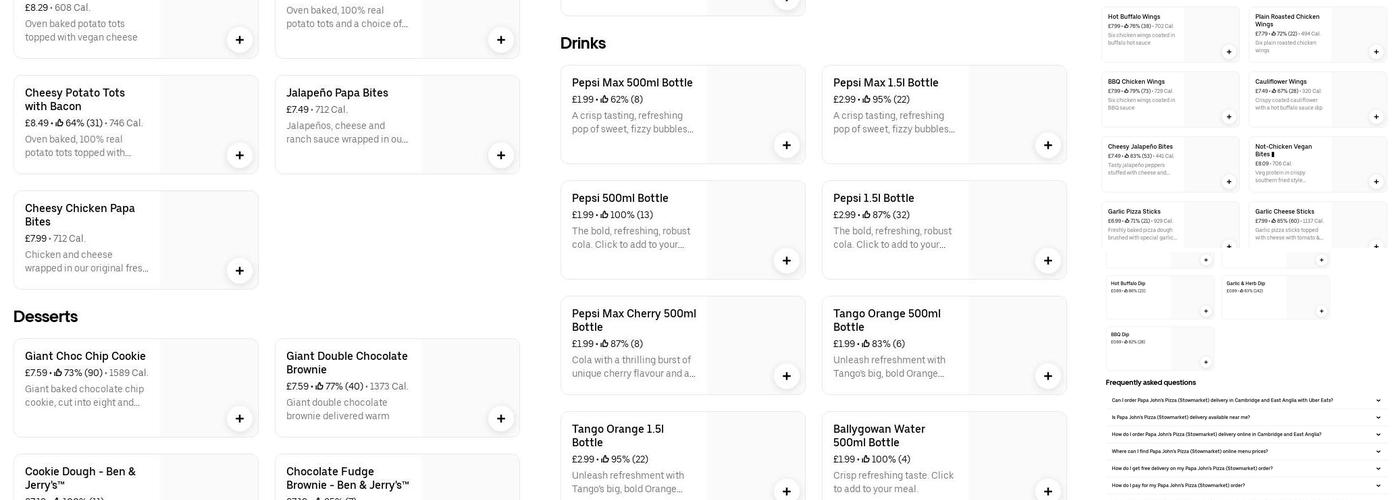The width and height of the screenshot is (1400, 500).
Task: Add Cheesy Chicken Papa Bites to order
Action: [x=239, y=271]
